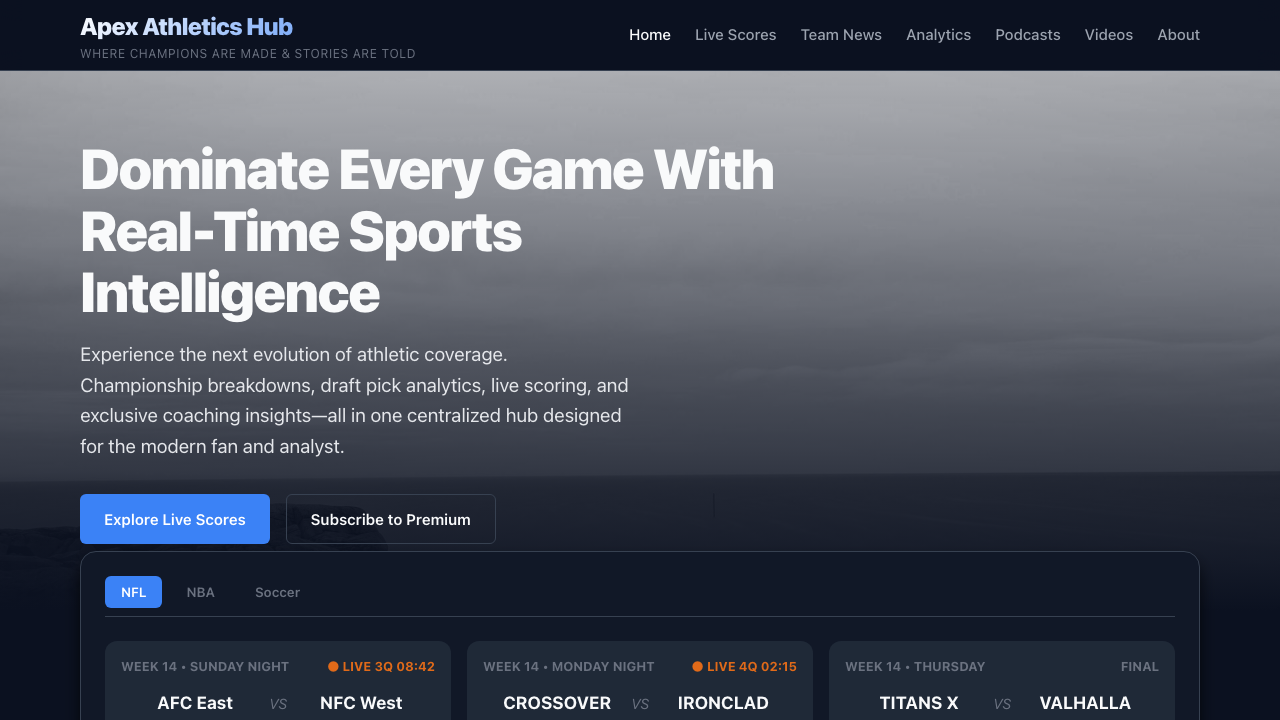Switch to the NBA tab

200,592
